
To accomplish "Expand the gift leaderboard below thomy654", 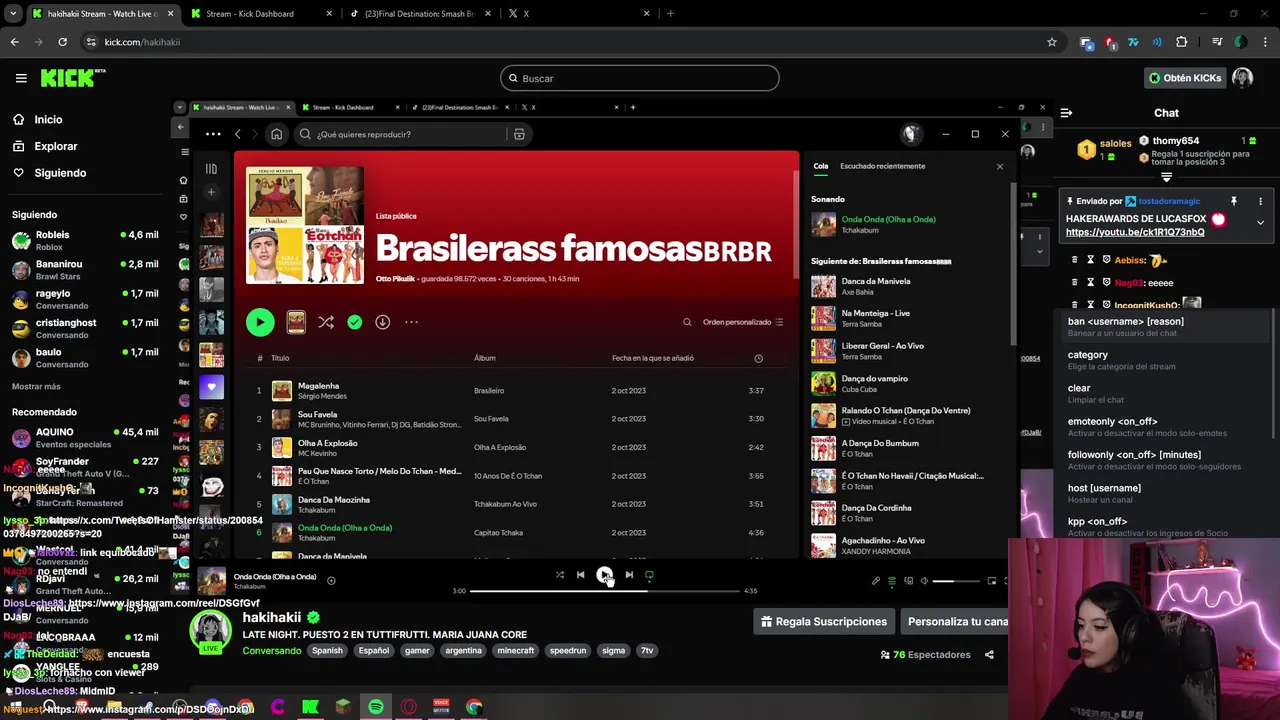I will pos(1166,177).
